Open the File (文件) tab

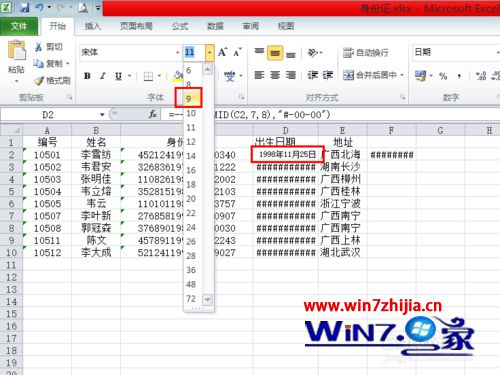[x=19, y=26]
